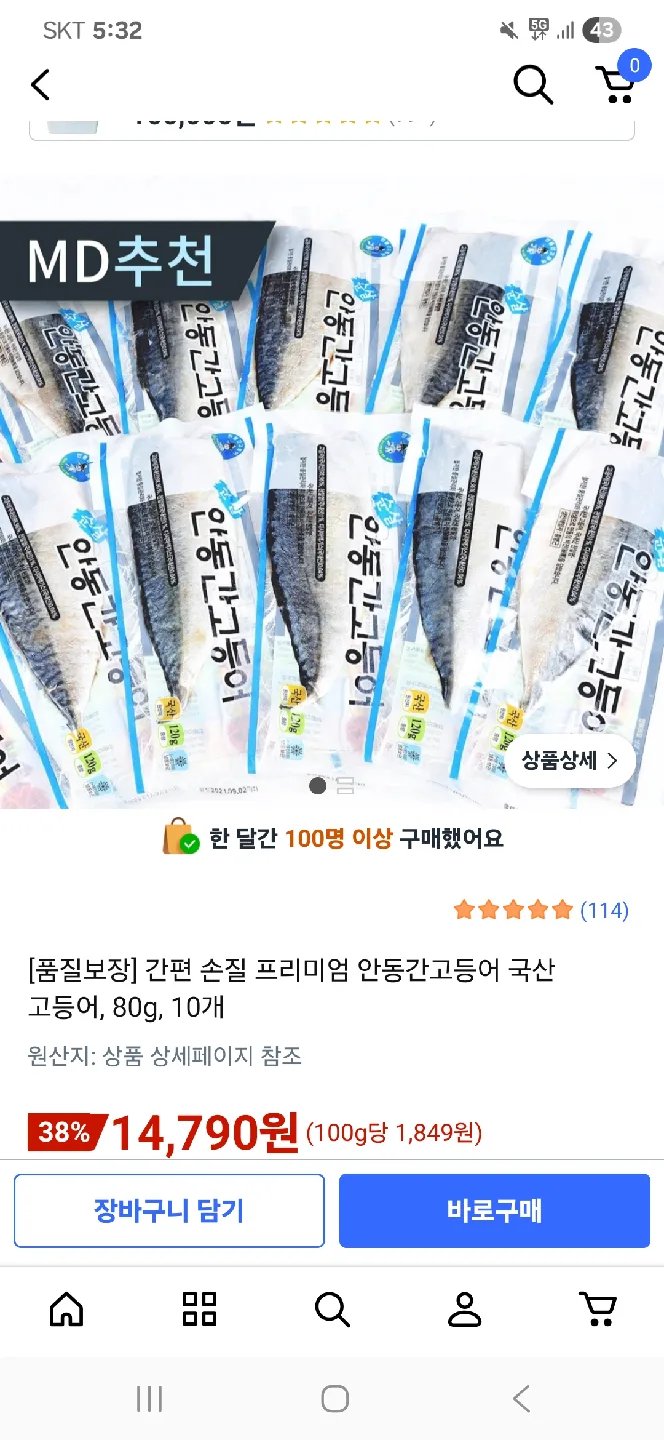This screenshot has width=664, height=1440.
Task: Open my account profile icon
Action: (x=465, y=1308)
